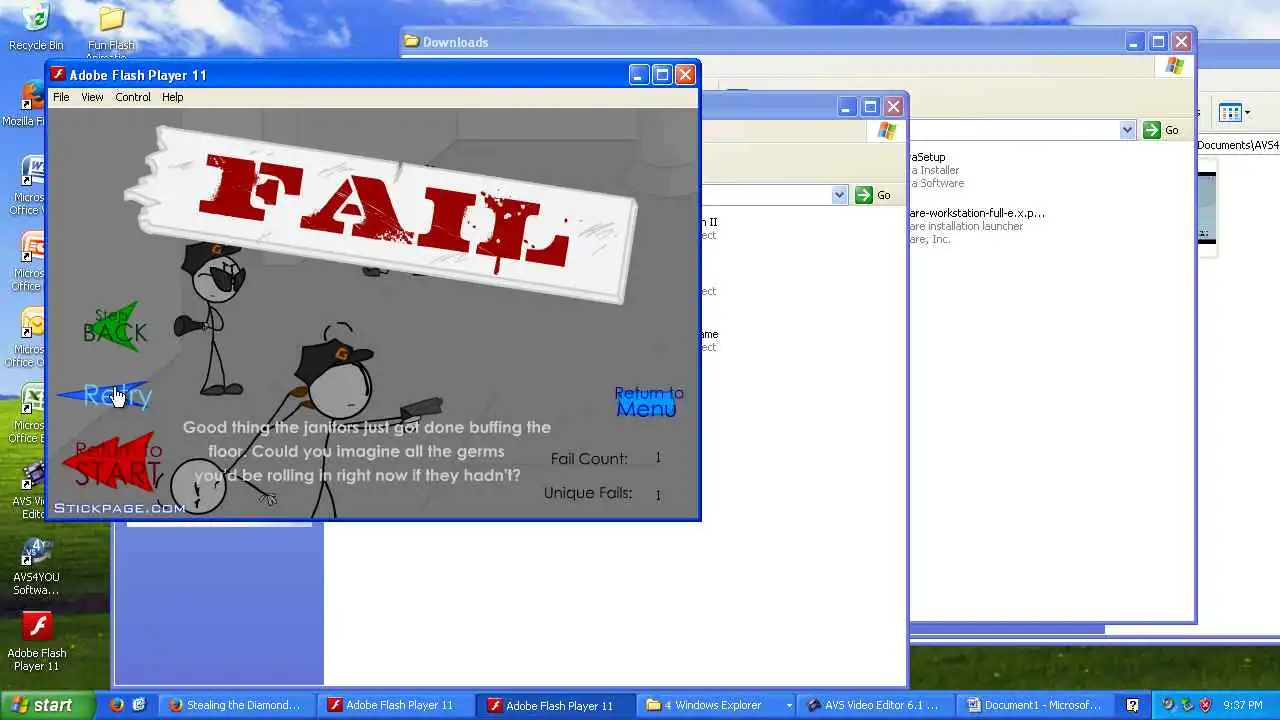This screenshot has height=720, width=1280.
Task: Open the Recycle Bin desktop icon
Action: pyautogui.click(x=35, y=26)
